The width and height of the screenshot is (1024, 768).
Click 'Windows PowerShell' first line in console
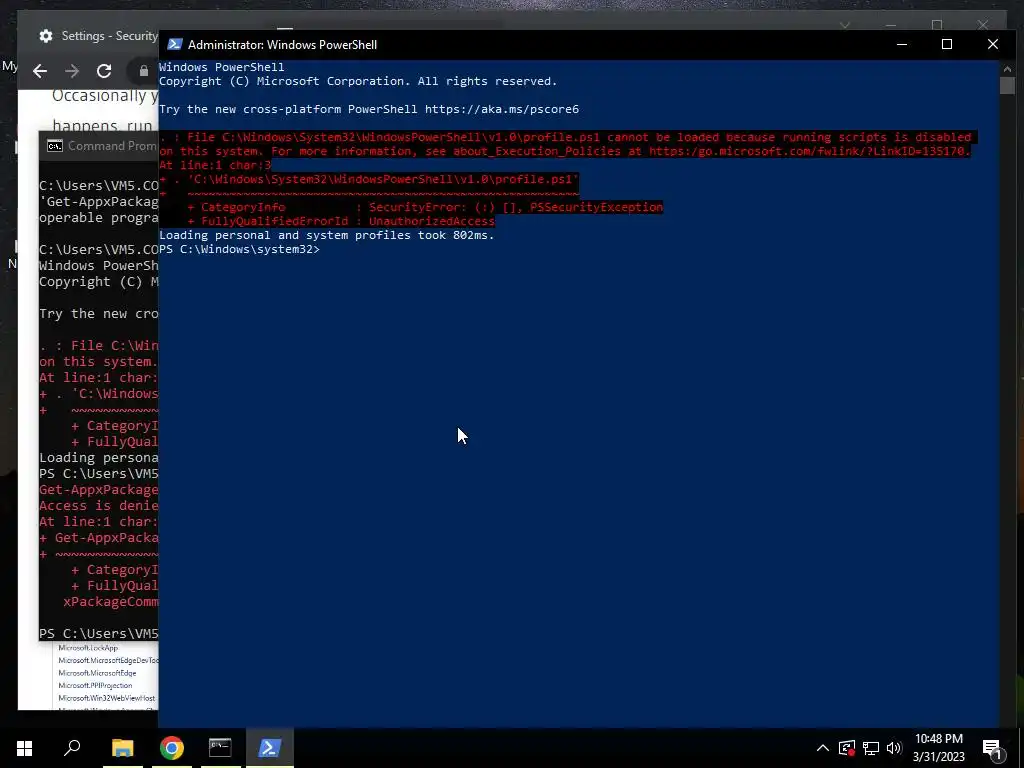point(222,67)
